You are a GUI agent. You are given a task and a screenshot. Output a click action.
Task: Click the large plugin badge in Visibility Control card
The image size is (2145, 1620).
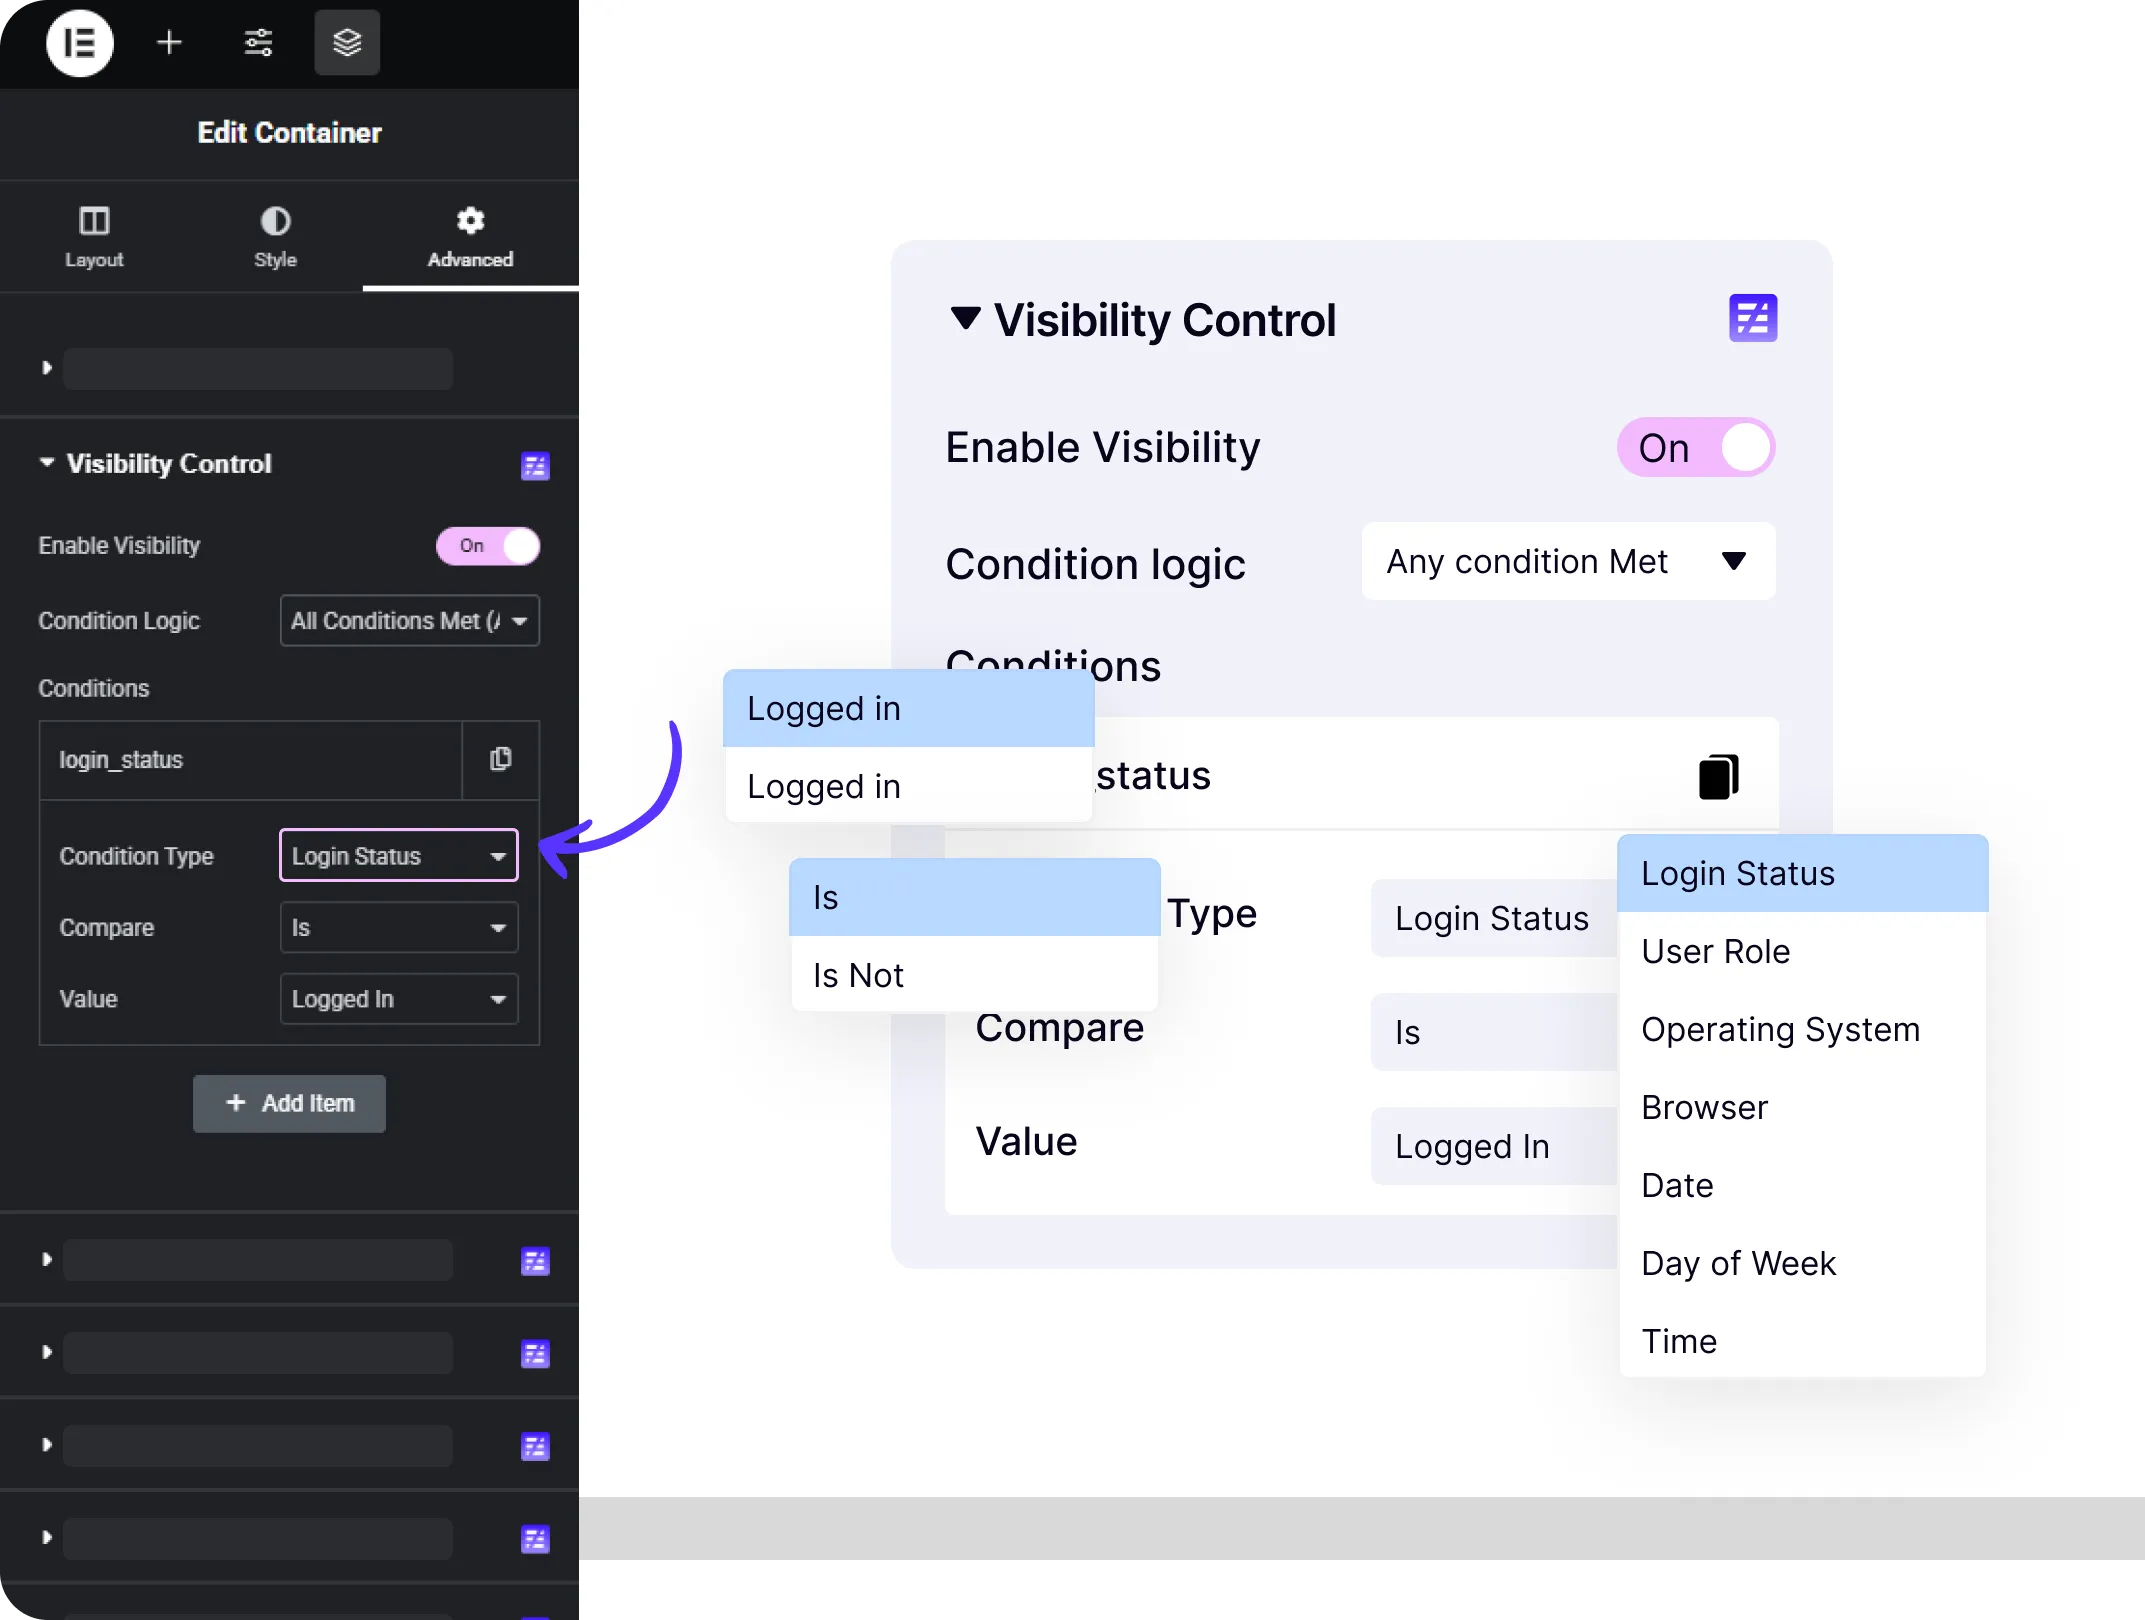coord(1753,319)
